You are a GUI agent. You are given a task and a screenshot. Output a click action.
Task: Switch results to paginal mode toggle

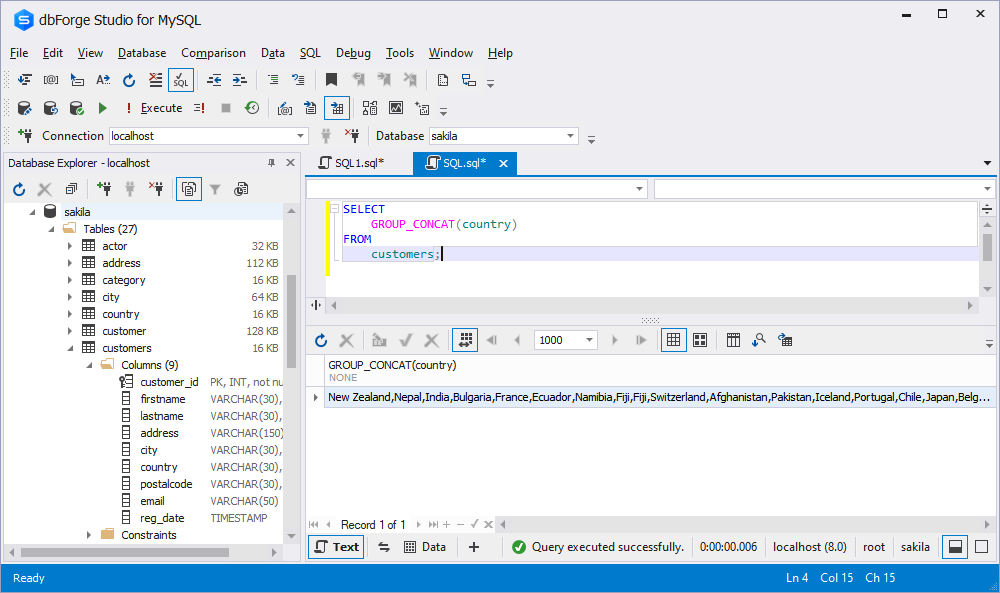click(464, 340)
